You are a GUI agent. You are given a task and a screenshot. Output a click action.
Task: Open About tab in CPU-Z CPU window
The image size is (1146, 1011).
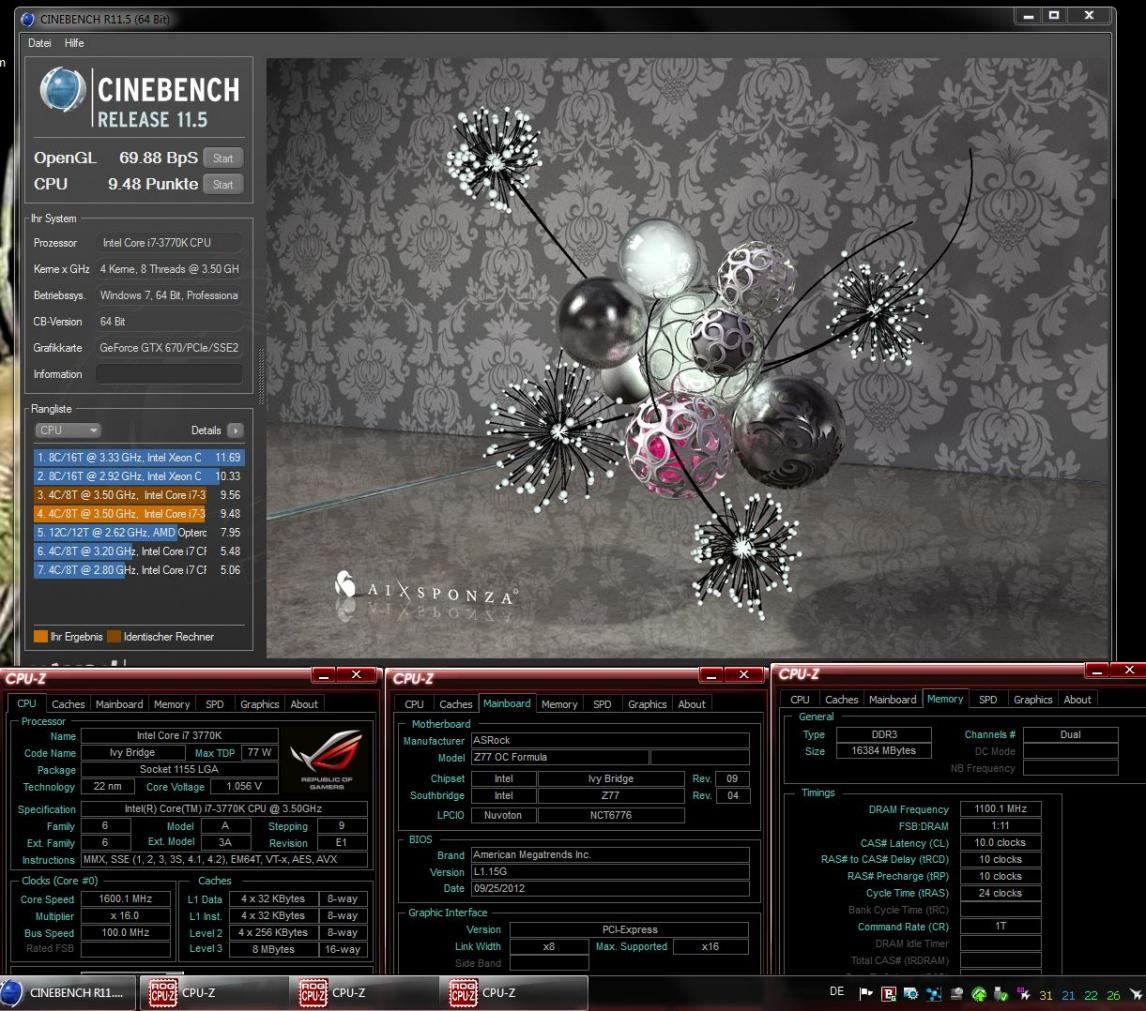(x=304, y=704)
